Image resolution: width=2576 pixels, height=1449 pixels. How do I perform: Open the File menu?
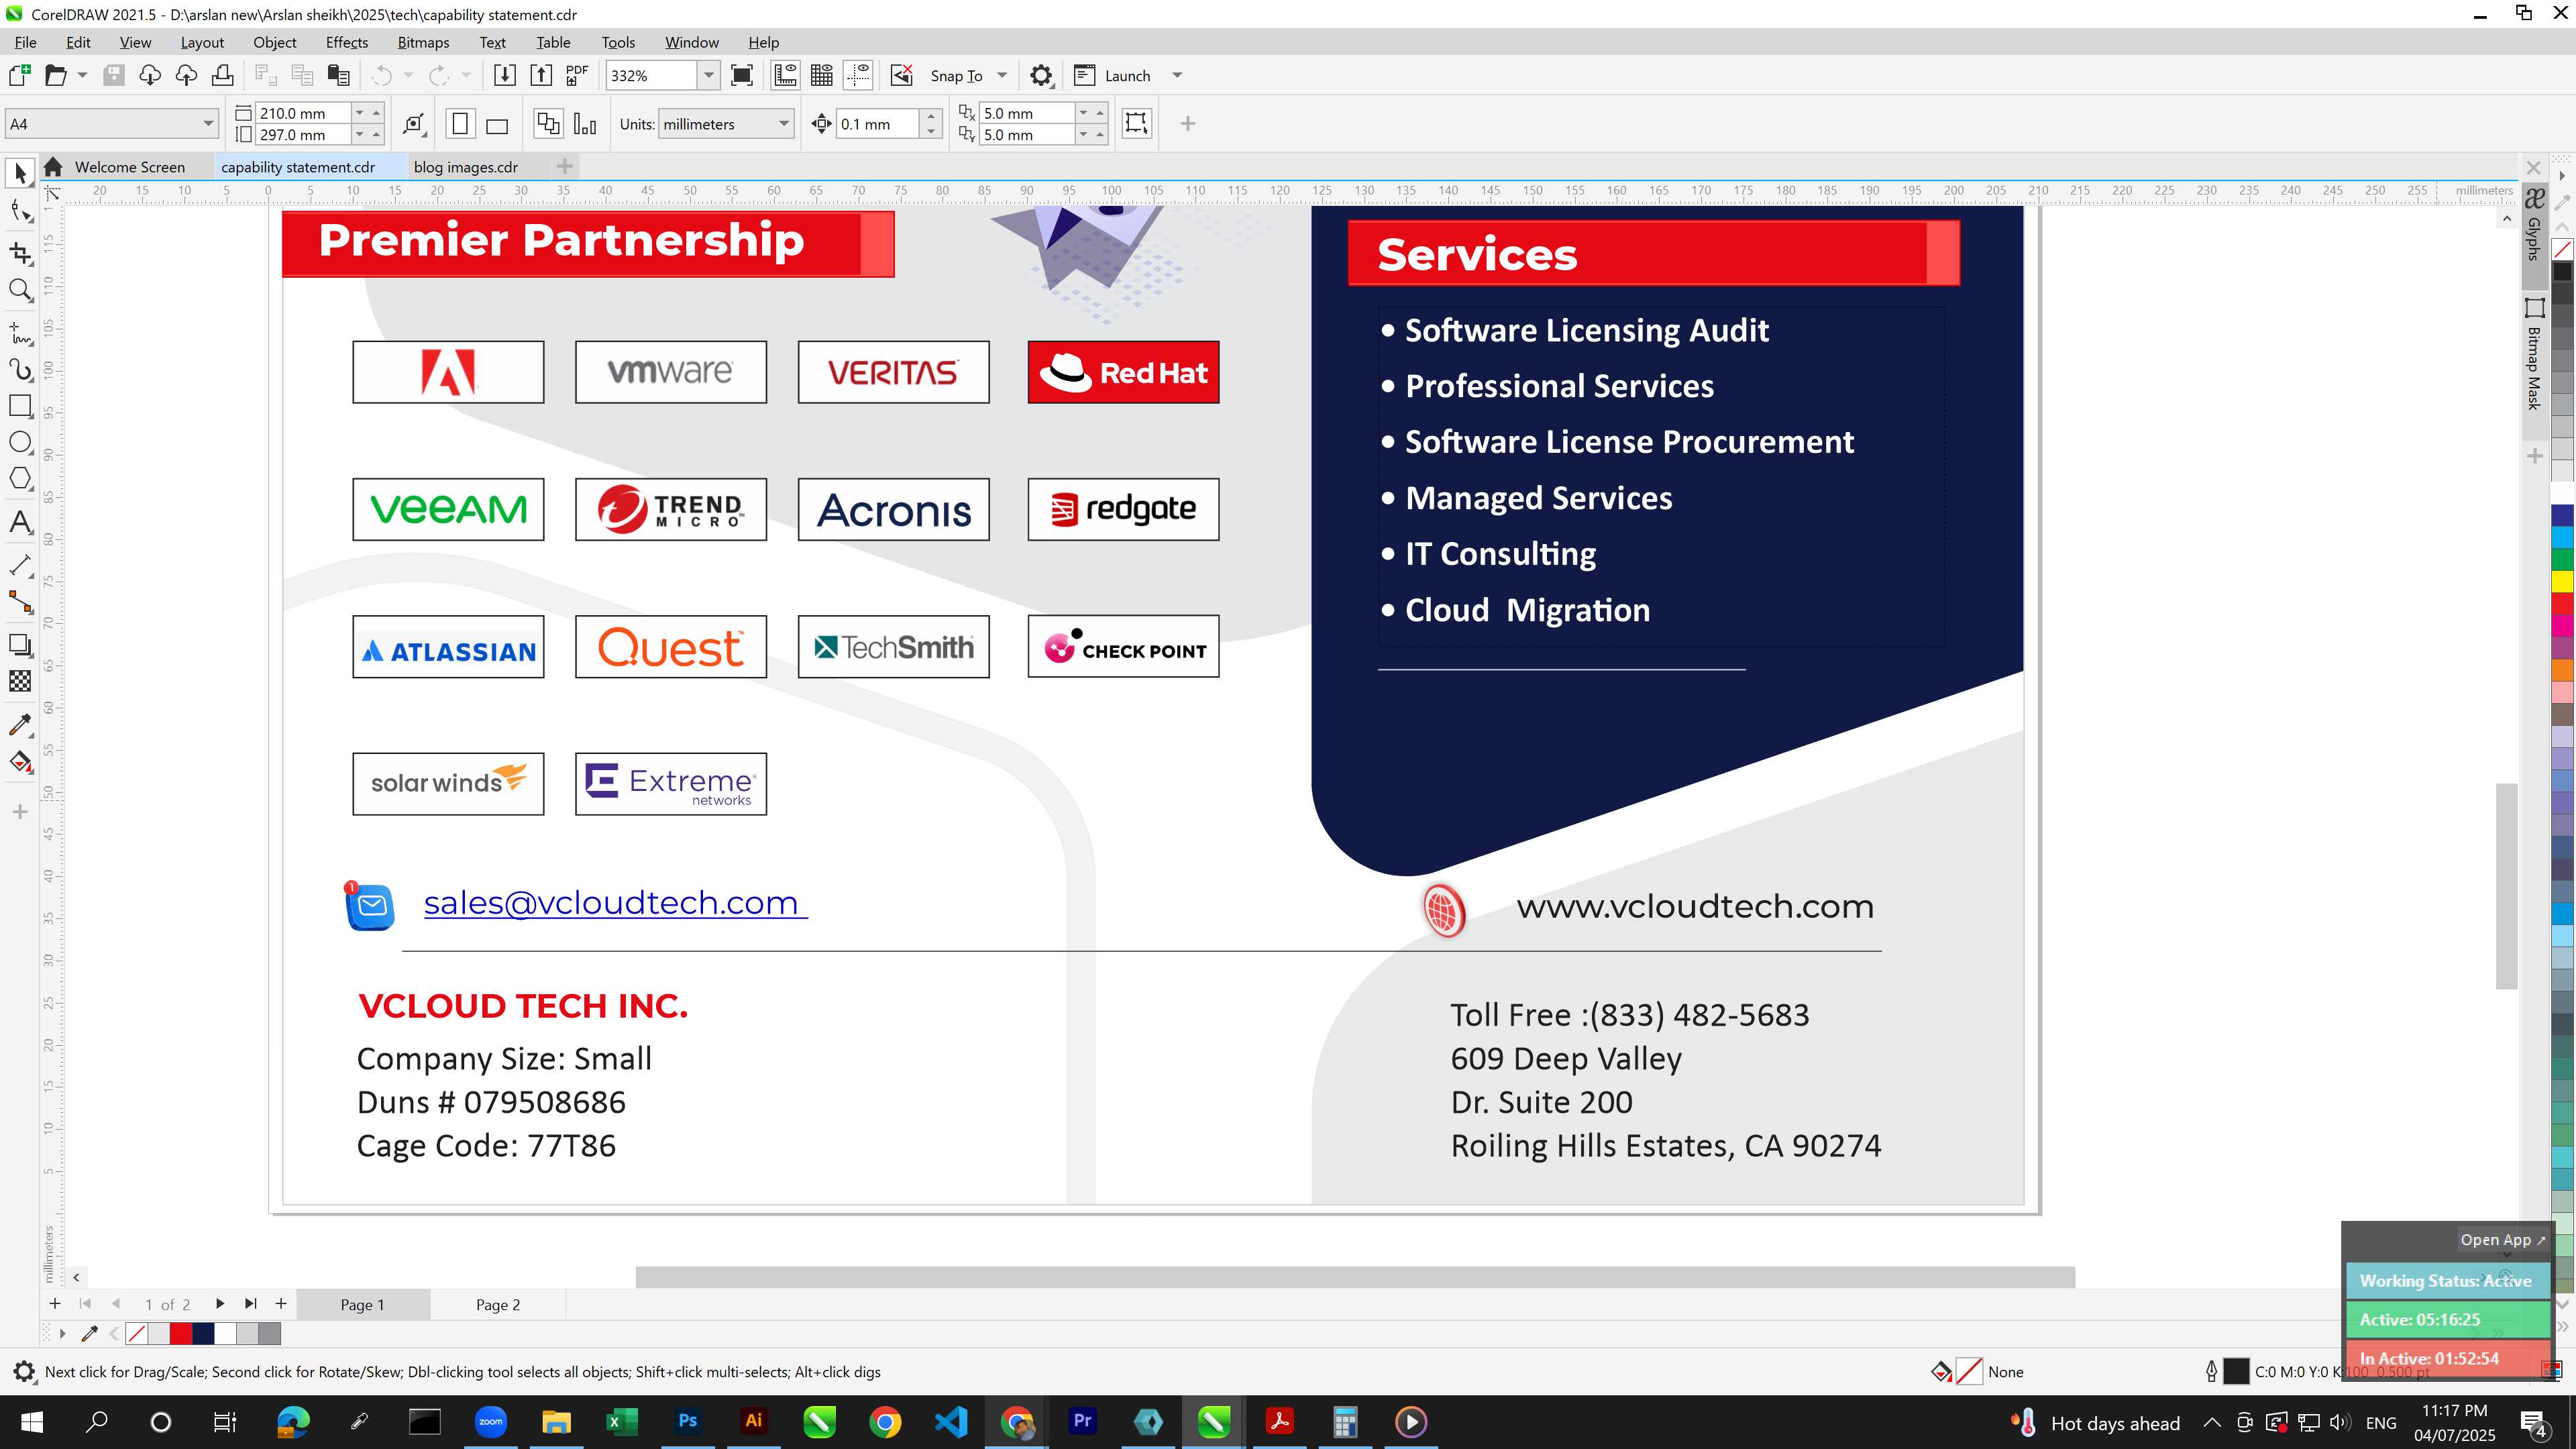tap(25, 42)
